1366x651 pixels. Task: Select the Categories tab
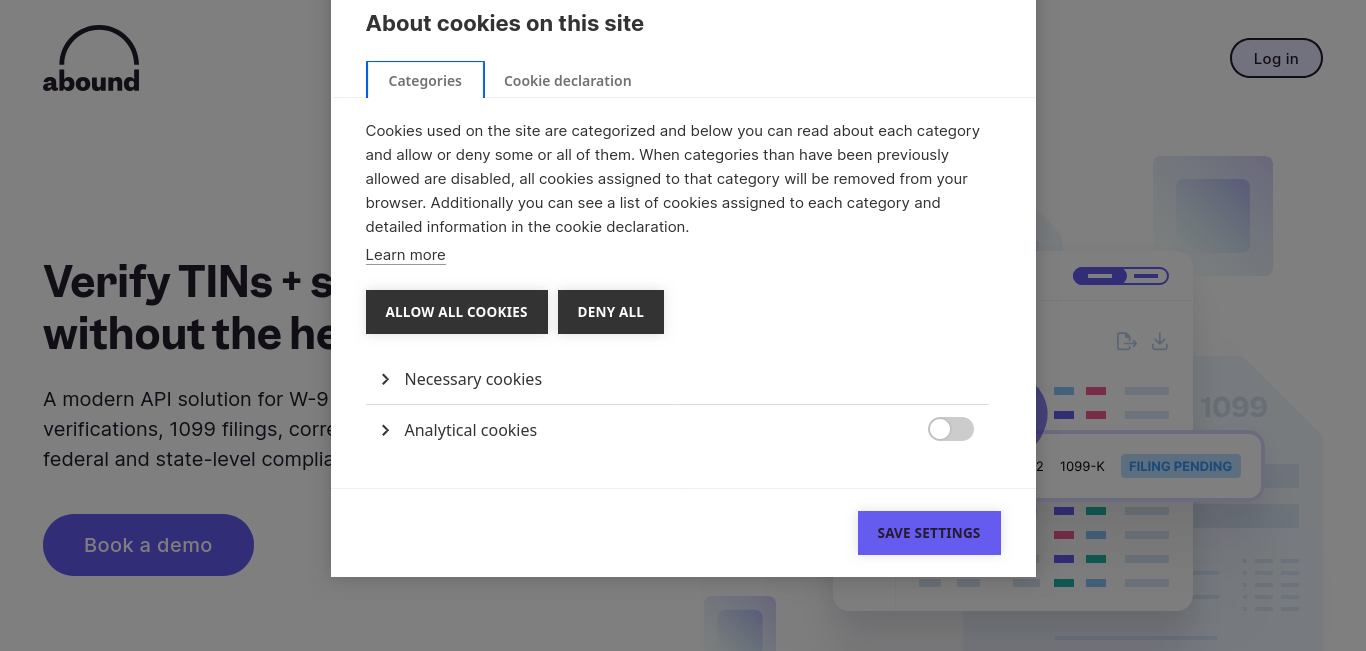pos(425,80)
